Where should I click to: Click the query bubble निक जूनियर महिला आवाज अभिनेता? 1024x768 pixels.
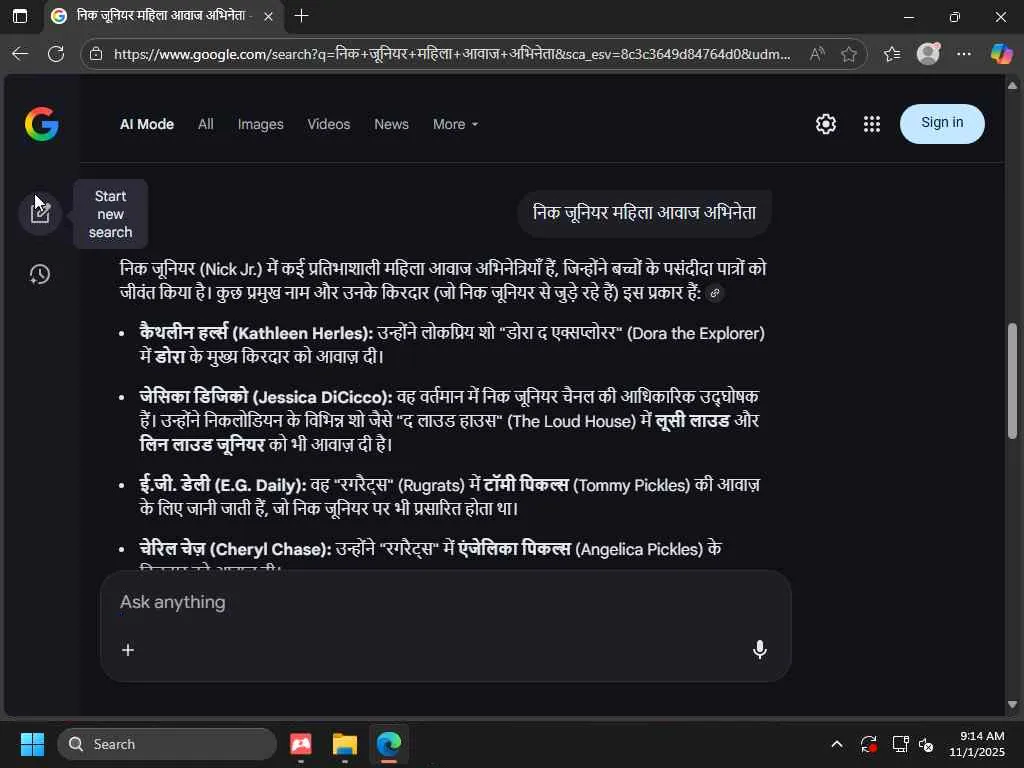[x=644, y=213]
